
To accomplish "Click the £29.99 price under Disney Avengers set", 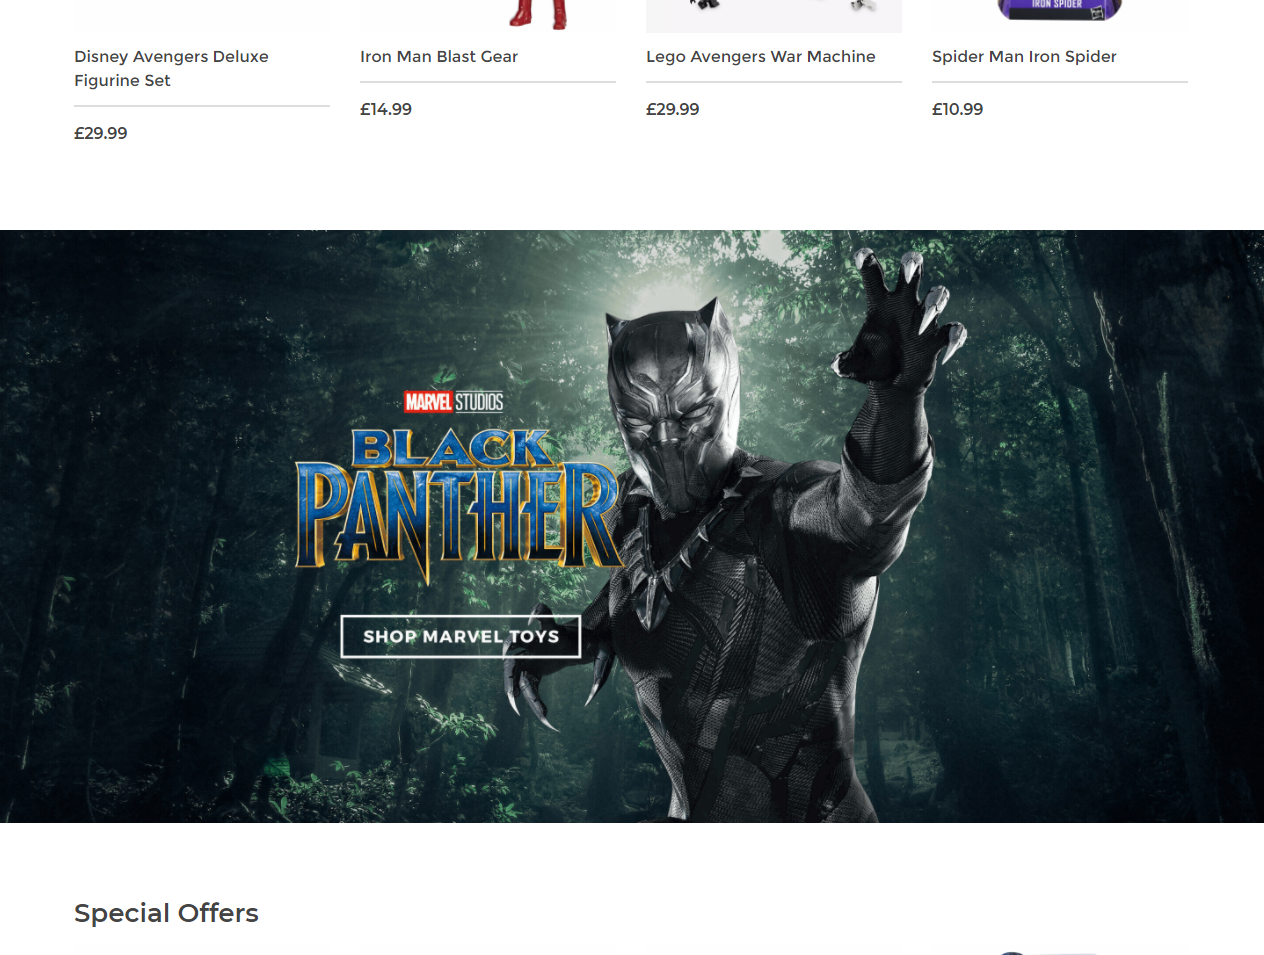I will [x=101, y=133].
